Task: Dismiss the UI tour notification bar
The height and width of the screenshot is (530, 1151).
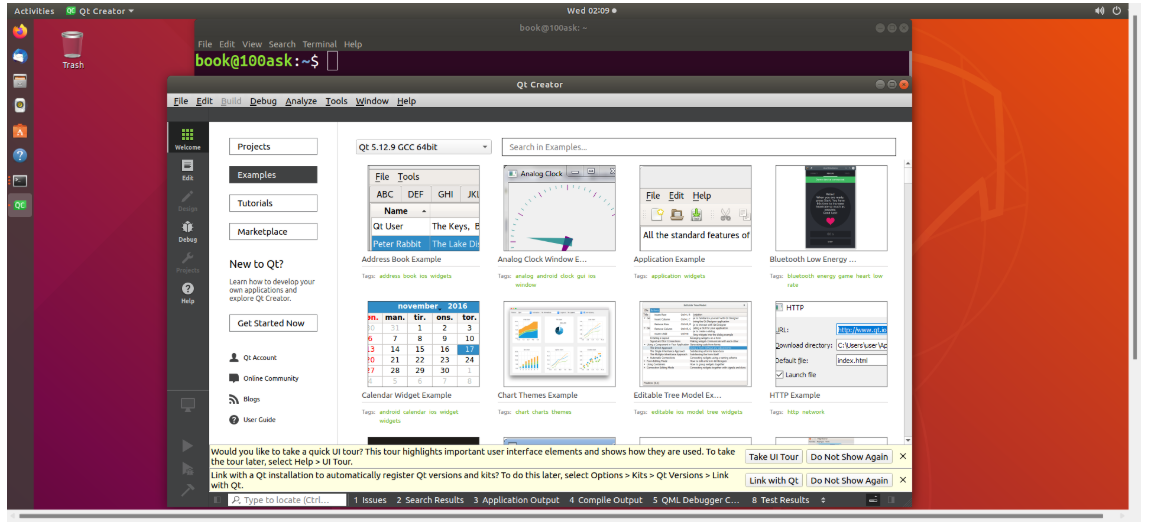Action: pyautogui.click(x=903, y=457)
